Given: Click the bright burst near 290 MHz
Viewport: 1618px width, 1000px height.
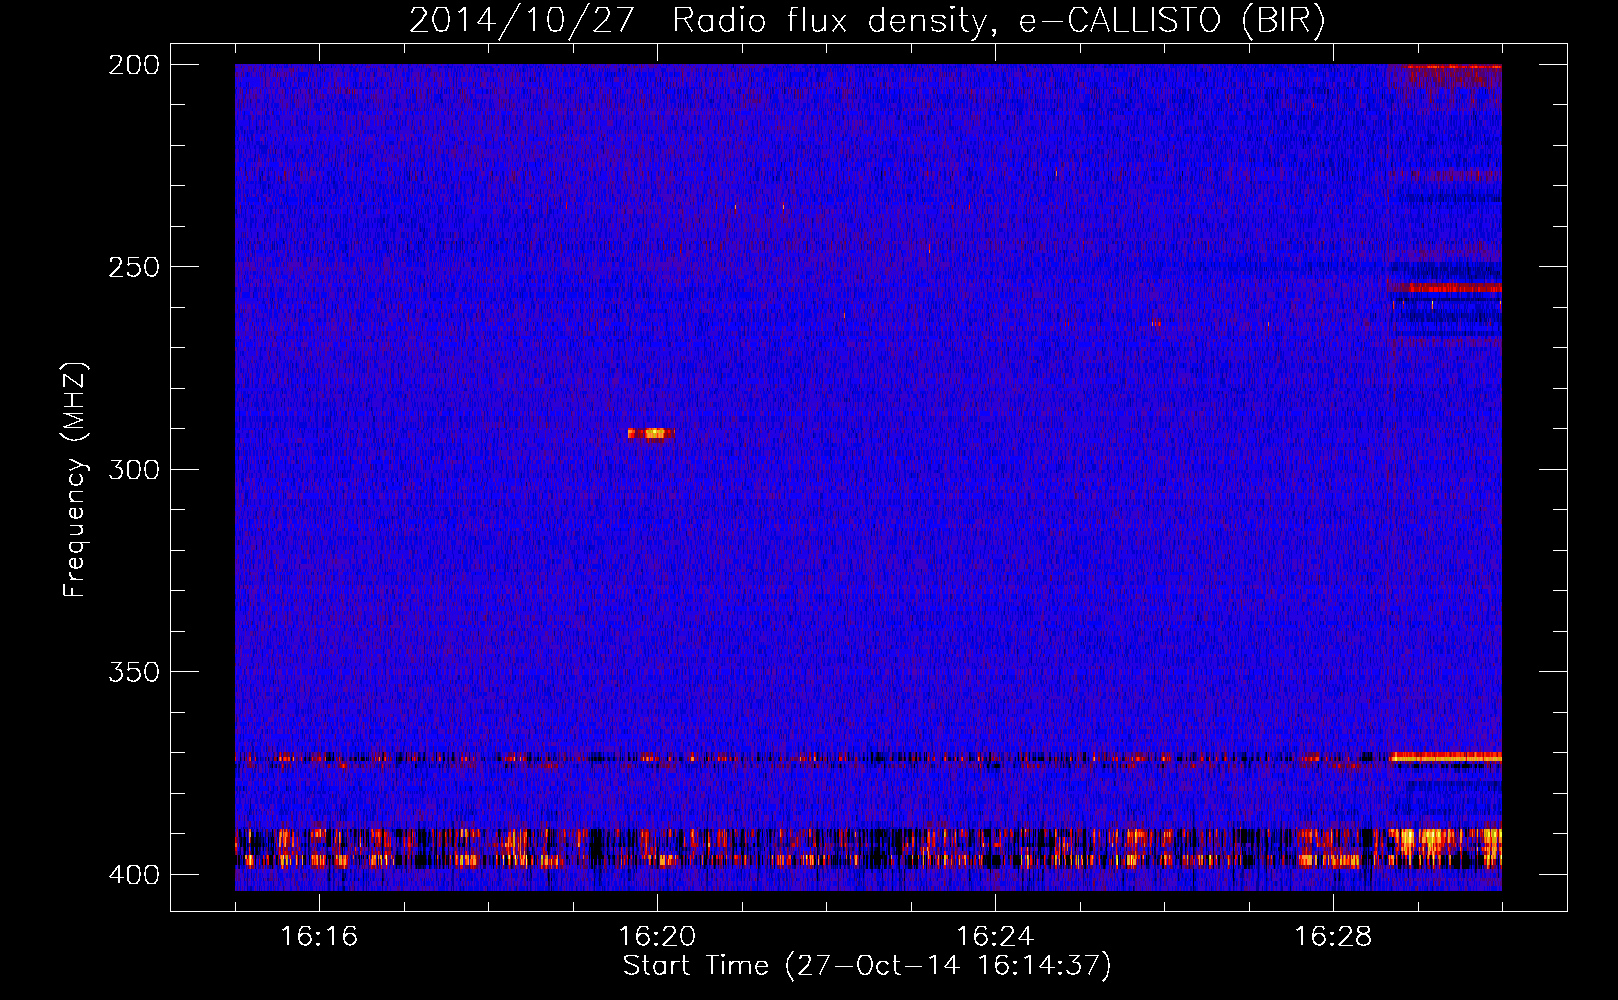Looking at the screenshot, I should point(651,433).
